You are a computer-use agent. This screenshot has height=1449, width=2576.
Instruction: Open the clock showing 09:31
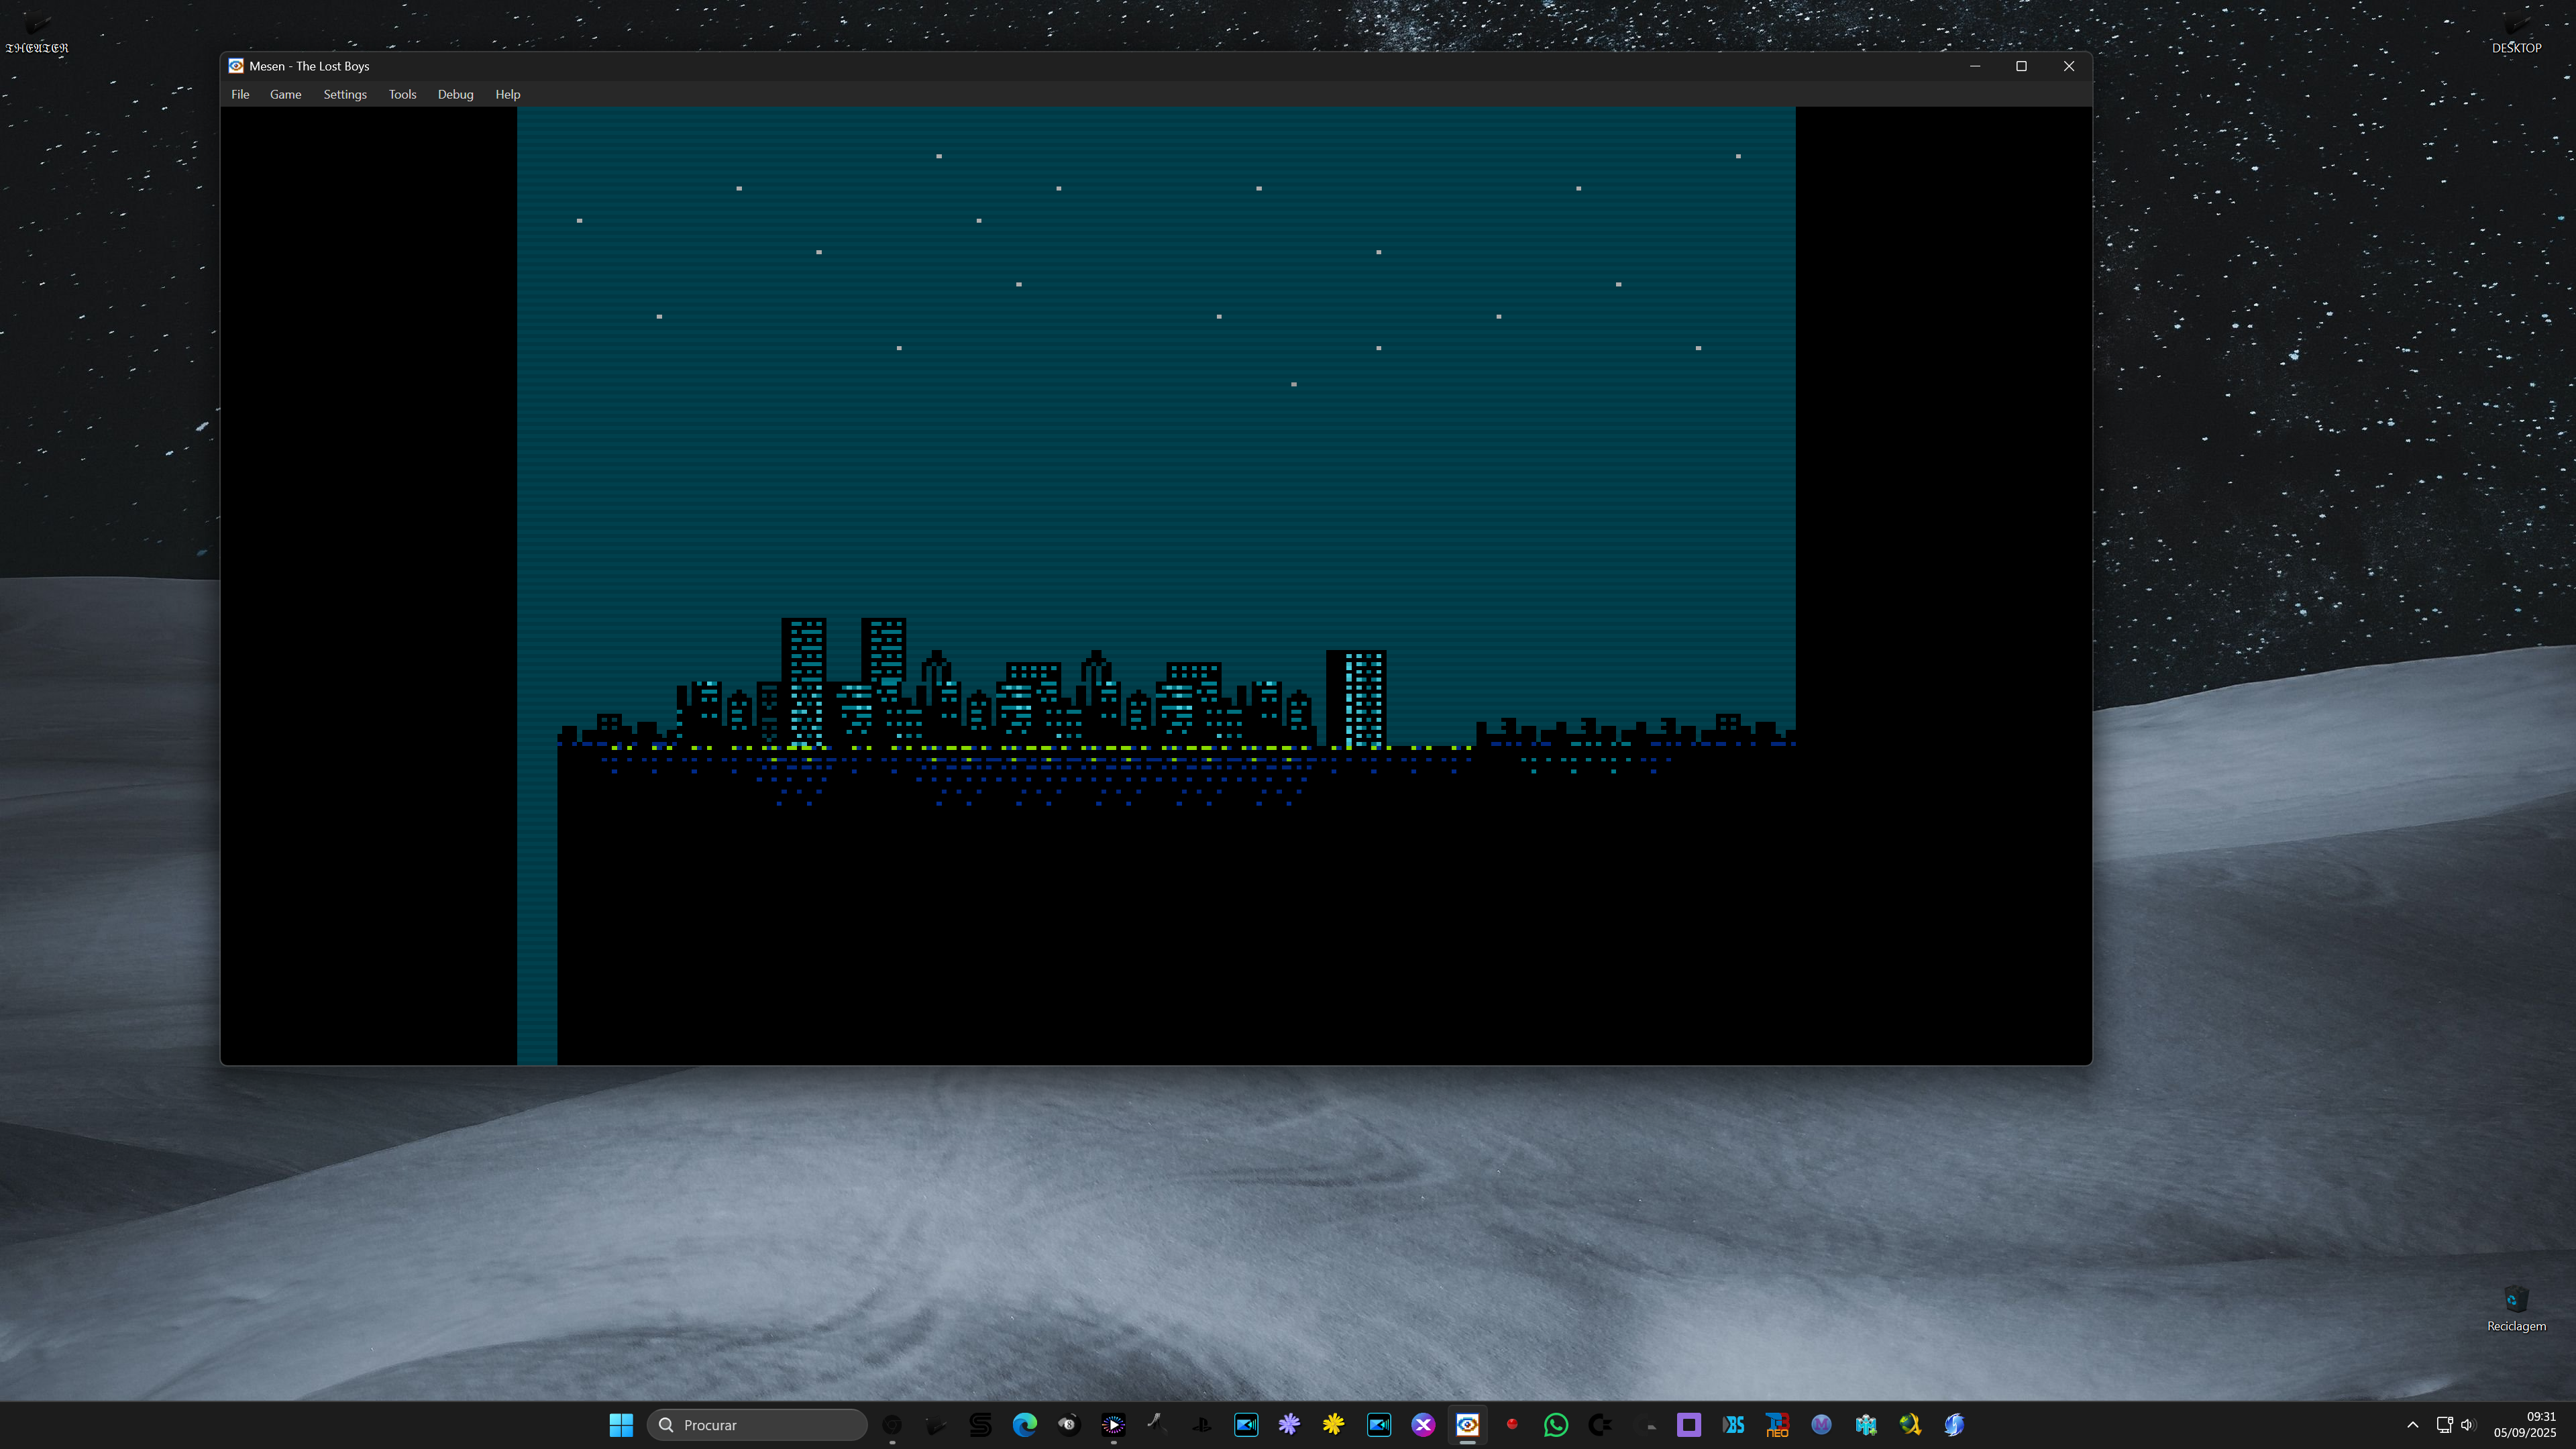click(x=2525, y=1425)
